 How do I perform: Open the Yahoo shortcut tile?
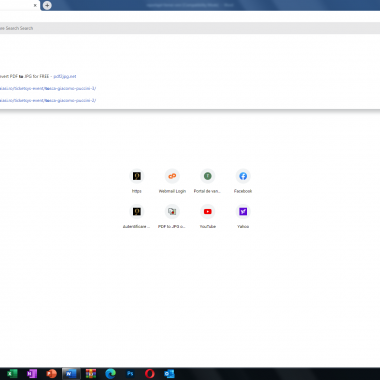pyautogui.click(x=243, y=217)
